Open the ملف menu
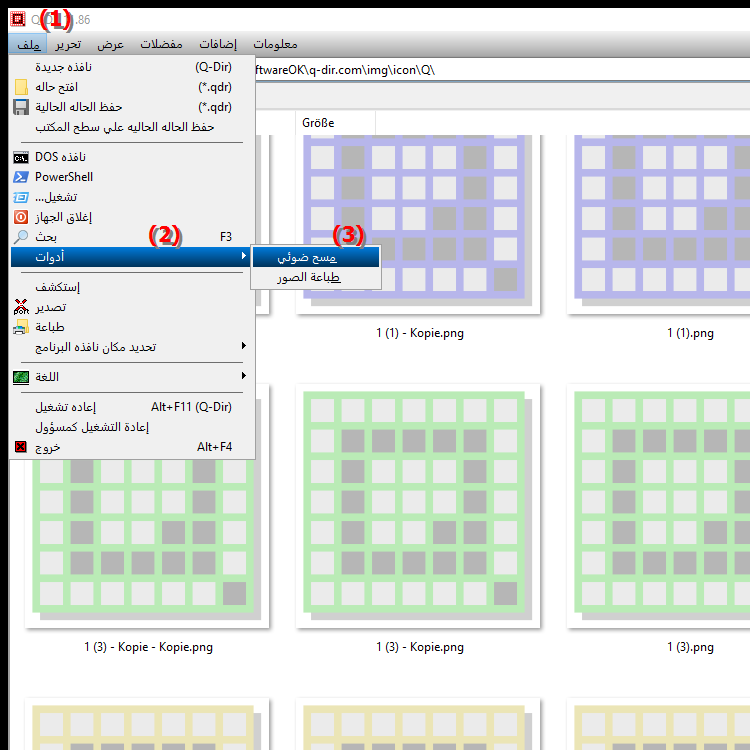 pyautogui.click(x=28, y=44)
